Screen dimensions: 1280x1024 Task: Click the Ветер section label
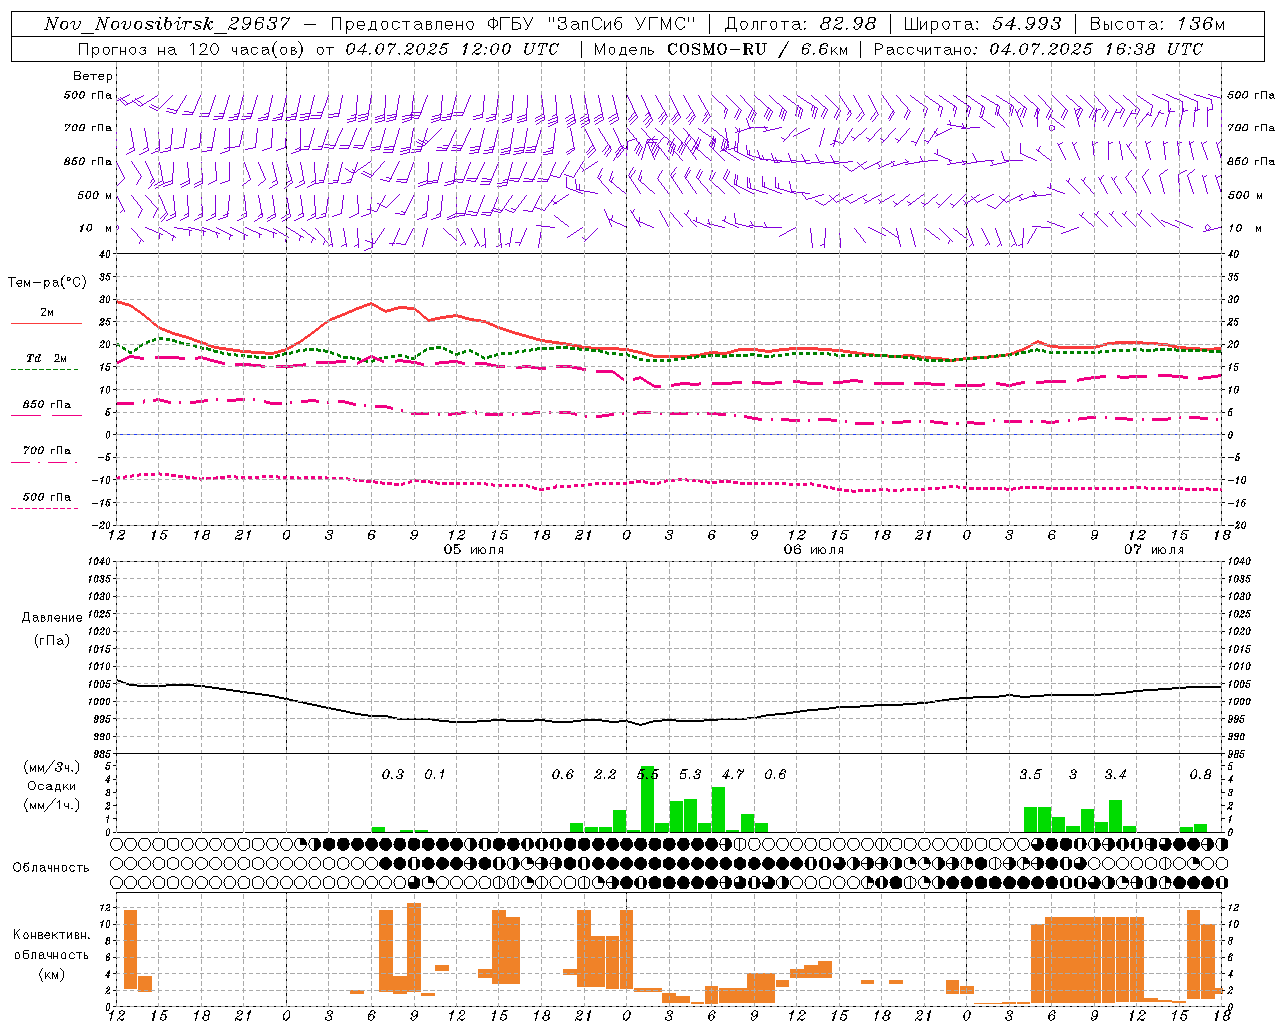93,76
